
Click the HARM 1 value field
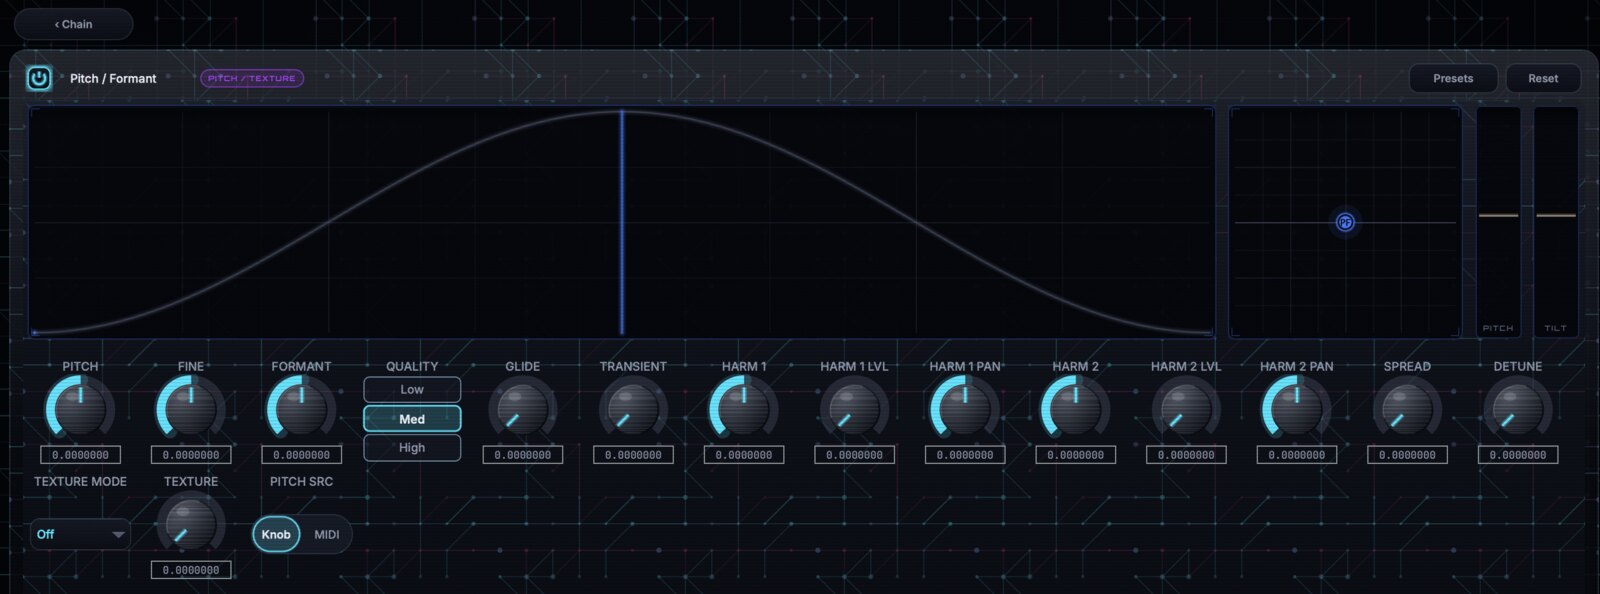point(744,455)
